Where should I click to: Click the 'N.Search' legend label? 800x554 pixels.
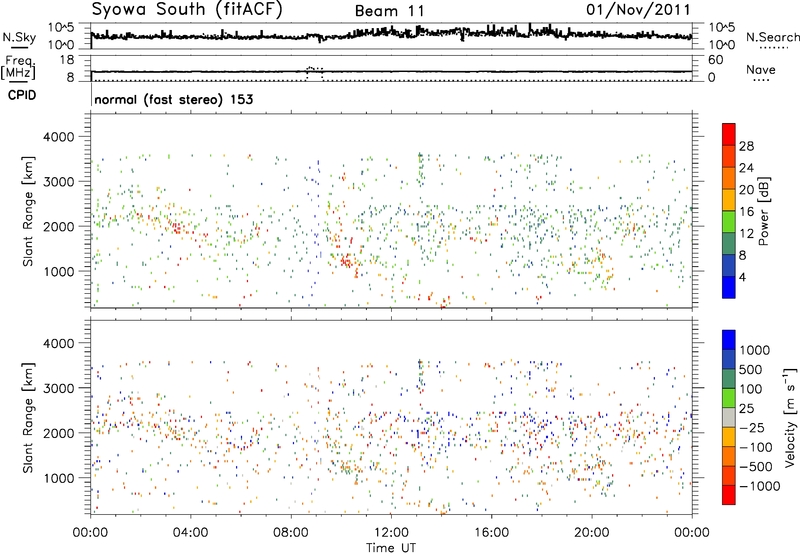click(773, 37)
